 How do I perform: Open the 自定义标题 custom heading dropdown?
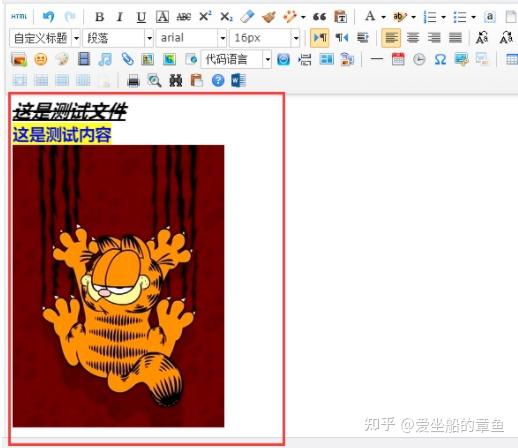(x=45, y=38)
